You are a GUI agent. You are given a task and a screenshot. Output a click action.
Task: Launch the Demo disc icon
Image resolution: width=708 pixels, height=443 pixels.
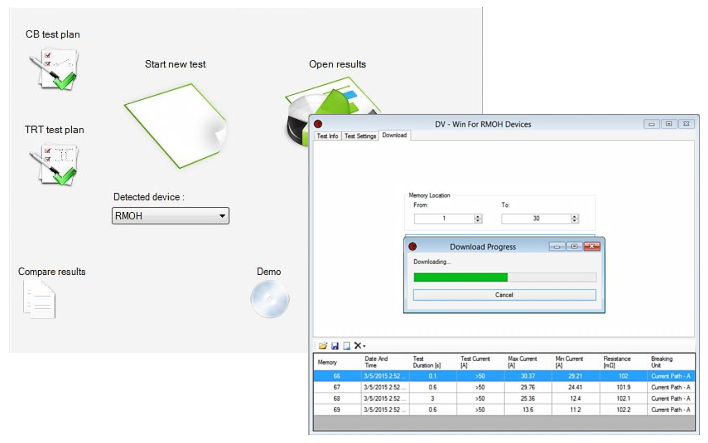tap(268, 299)
